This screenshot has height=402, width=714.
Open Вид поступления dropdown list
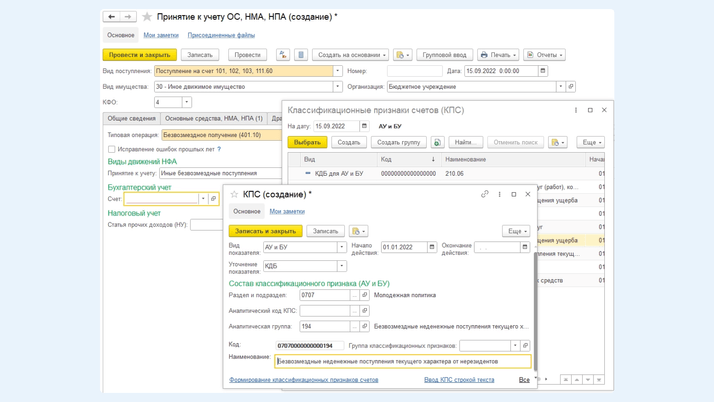[337, 71]
